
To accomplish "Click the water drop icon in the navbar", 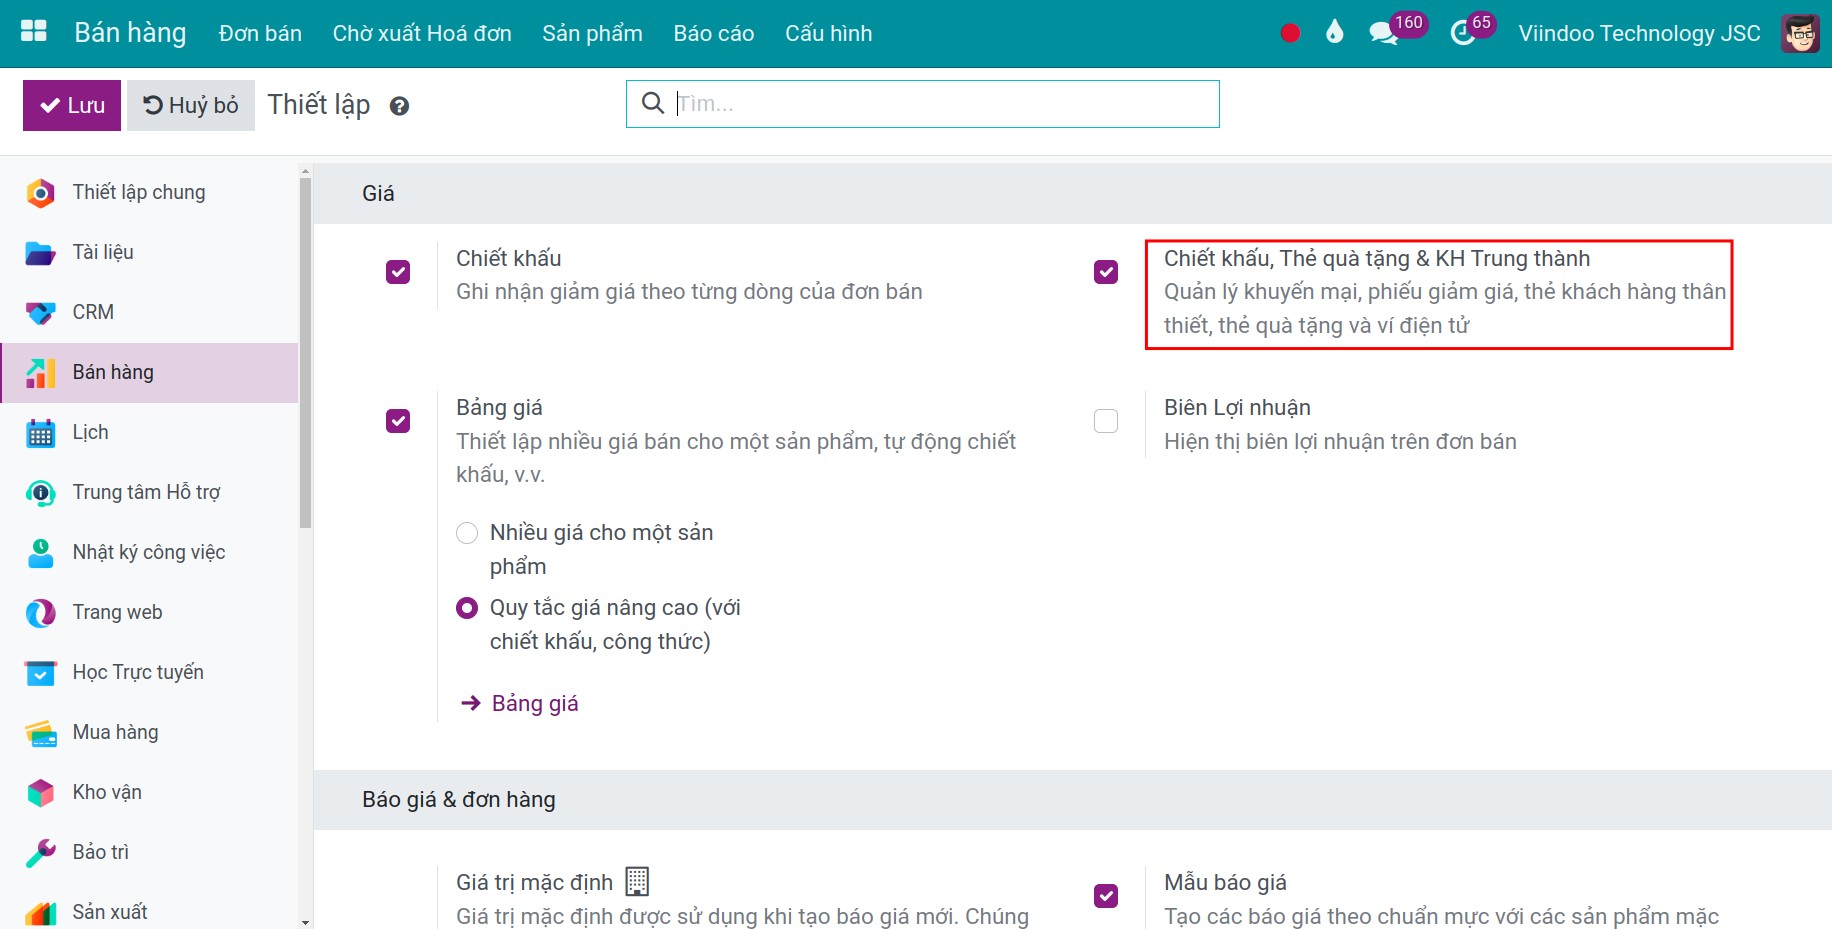I will pos(1334,33).
